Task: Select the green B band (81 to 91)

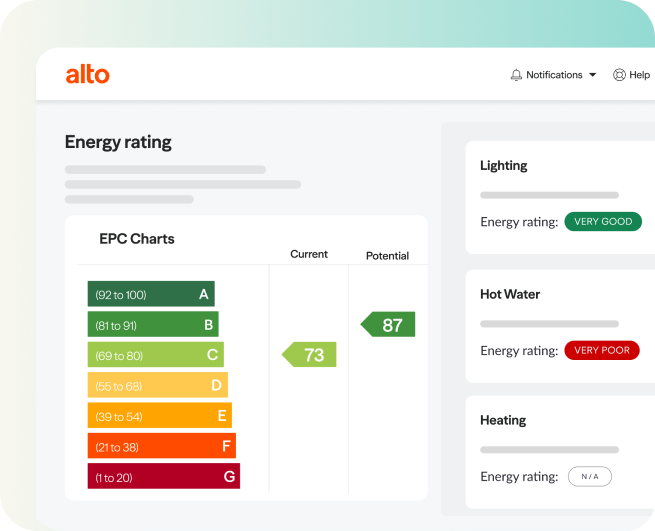Action: point(153,325)
